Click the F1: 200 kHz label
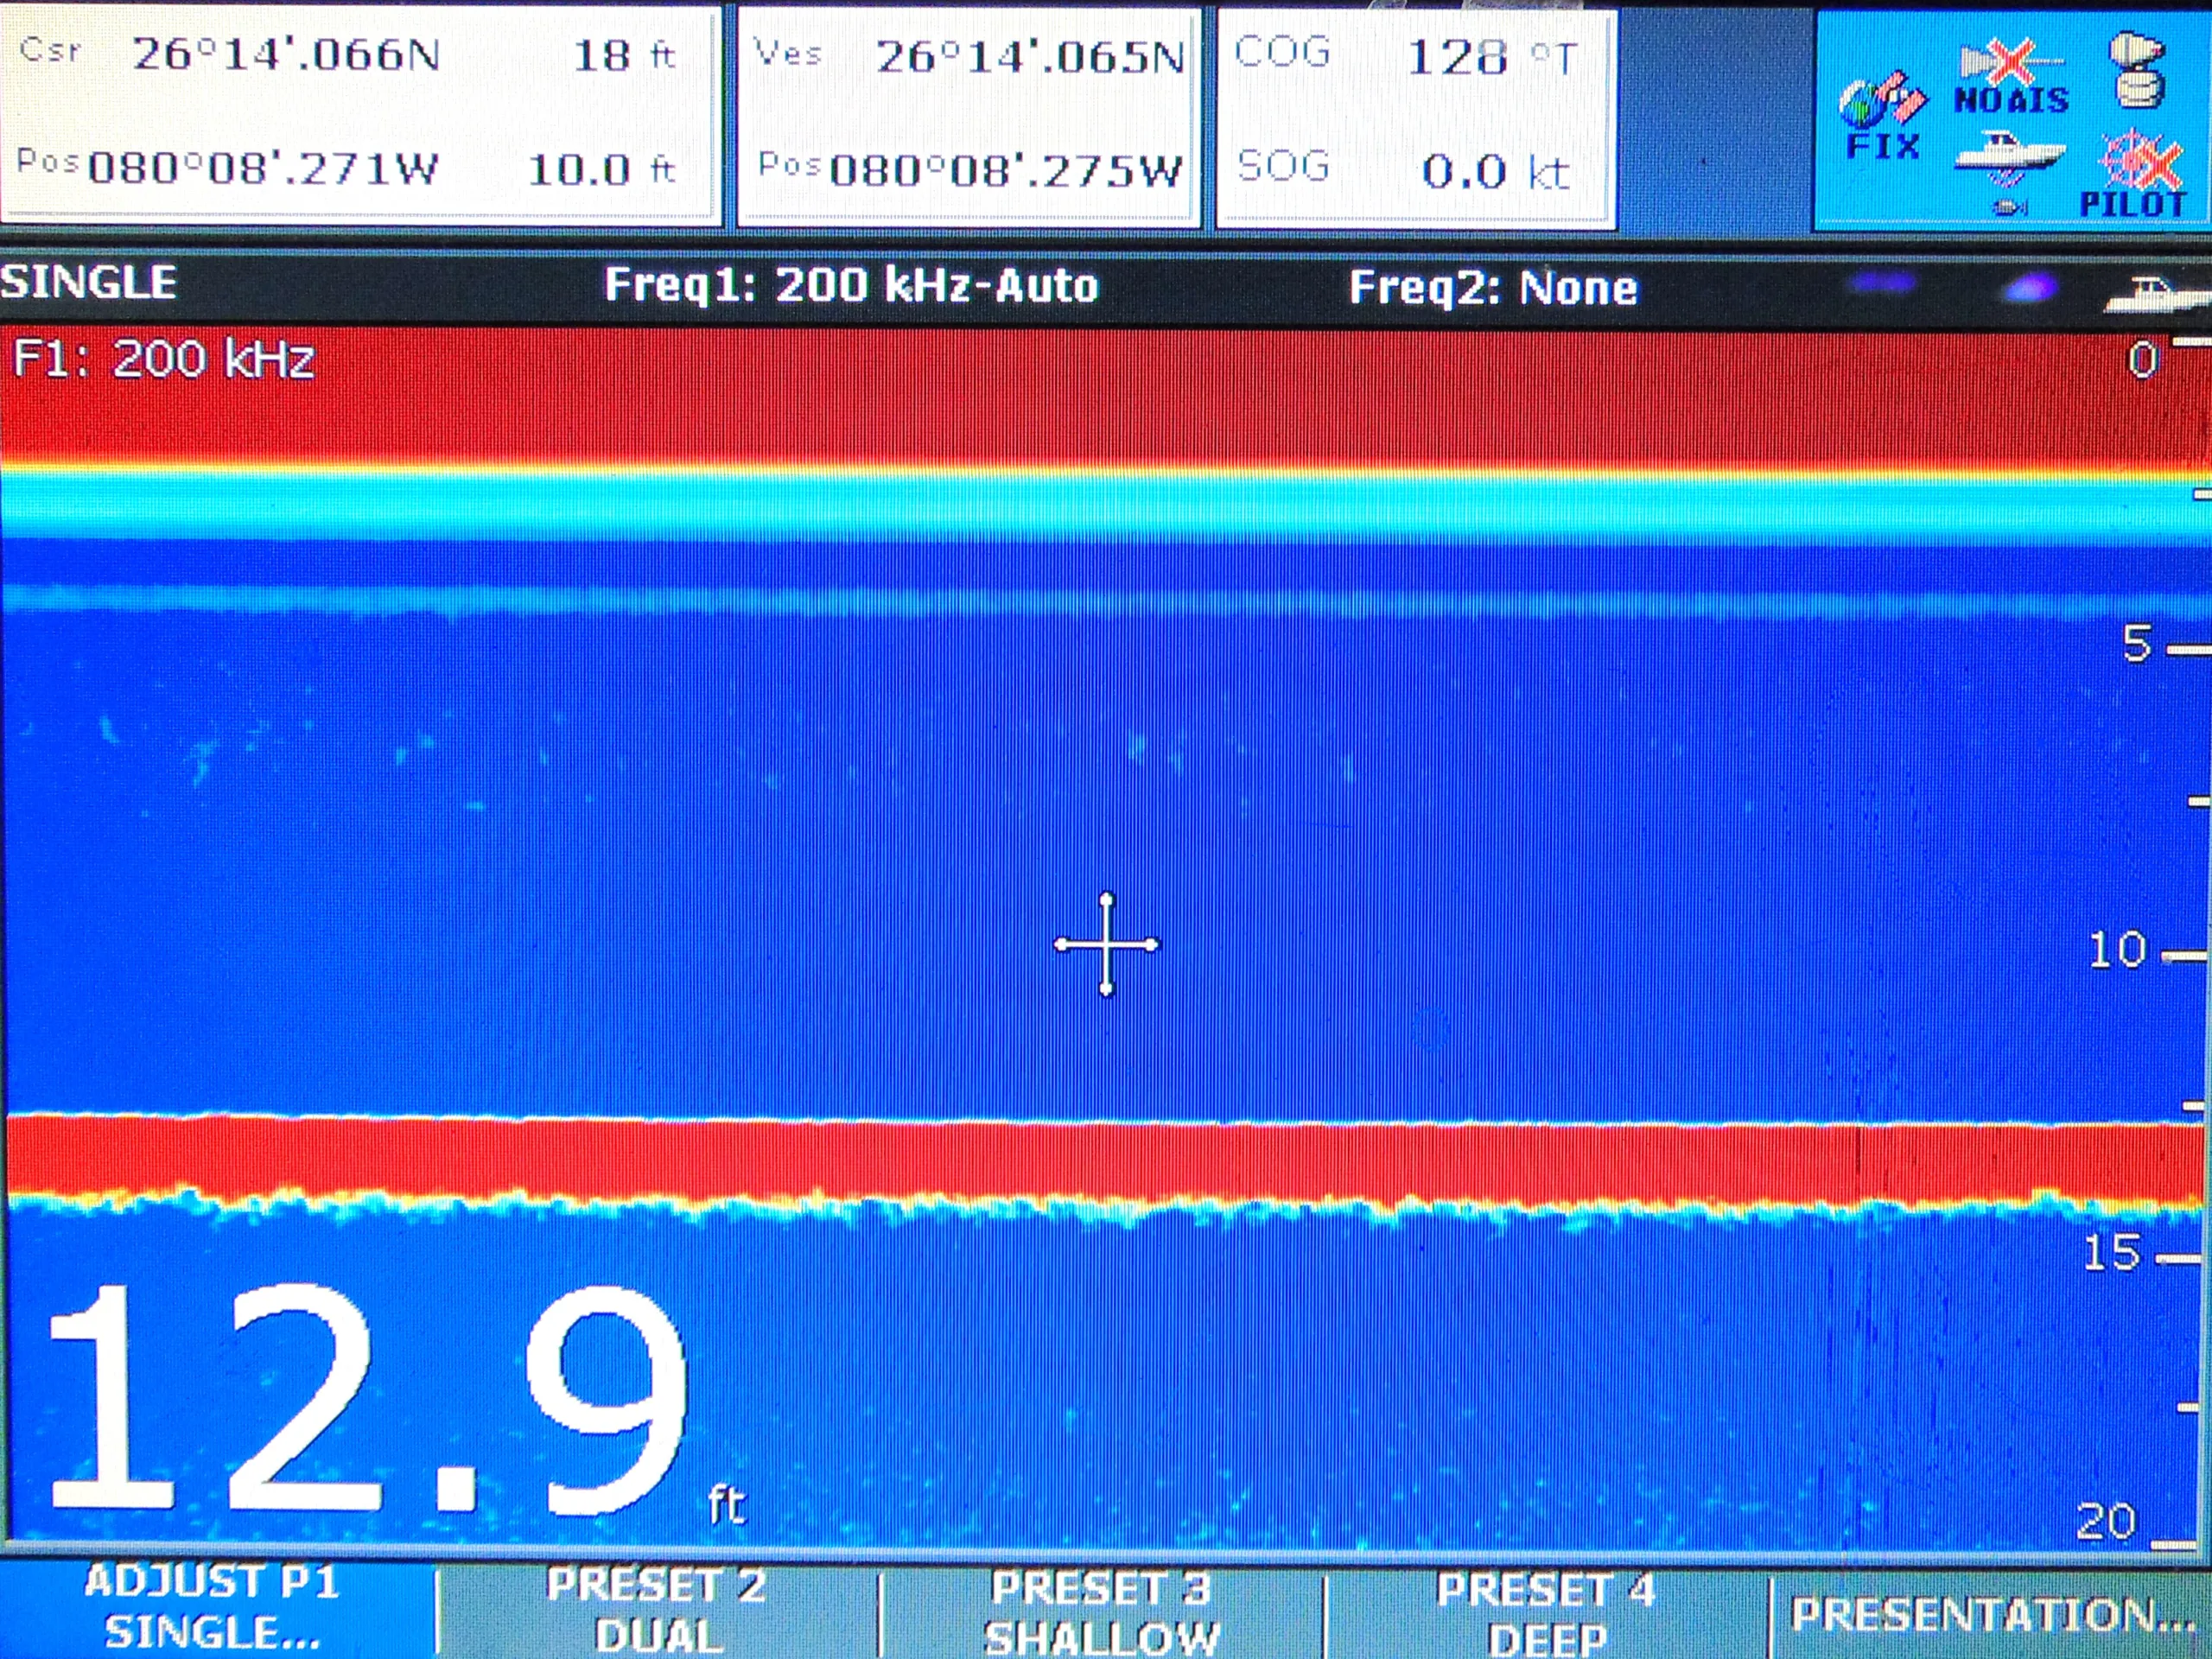The height and width of the screenshot is (1659, 2212). pyautogui.click(x=164, y=359)
